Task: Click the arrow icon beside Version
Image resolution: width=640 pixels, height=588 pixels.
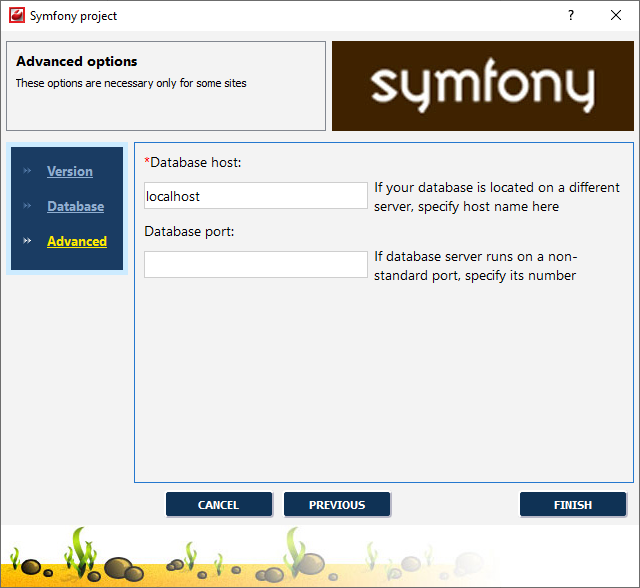Action: click(27, 171)
